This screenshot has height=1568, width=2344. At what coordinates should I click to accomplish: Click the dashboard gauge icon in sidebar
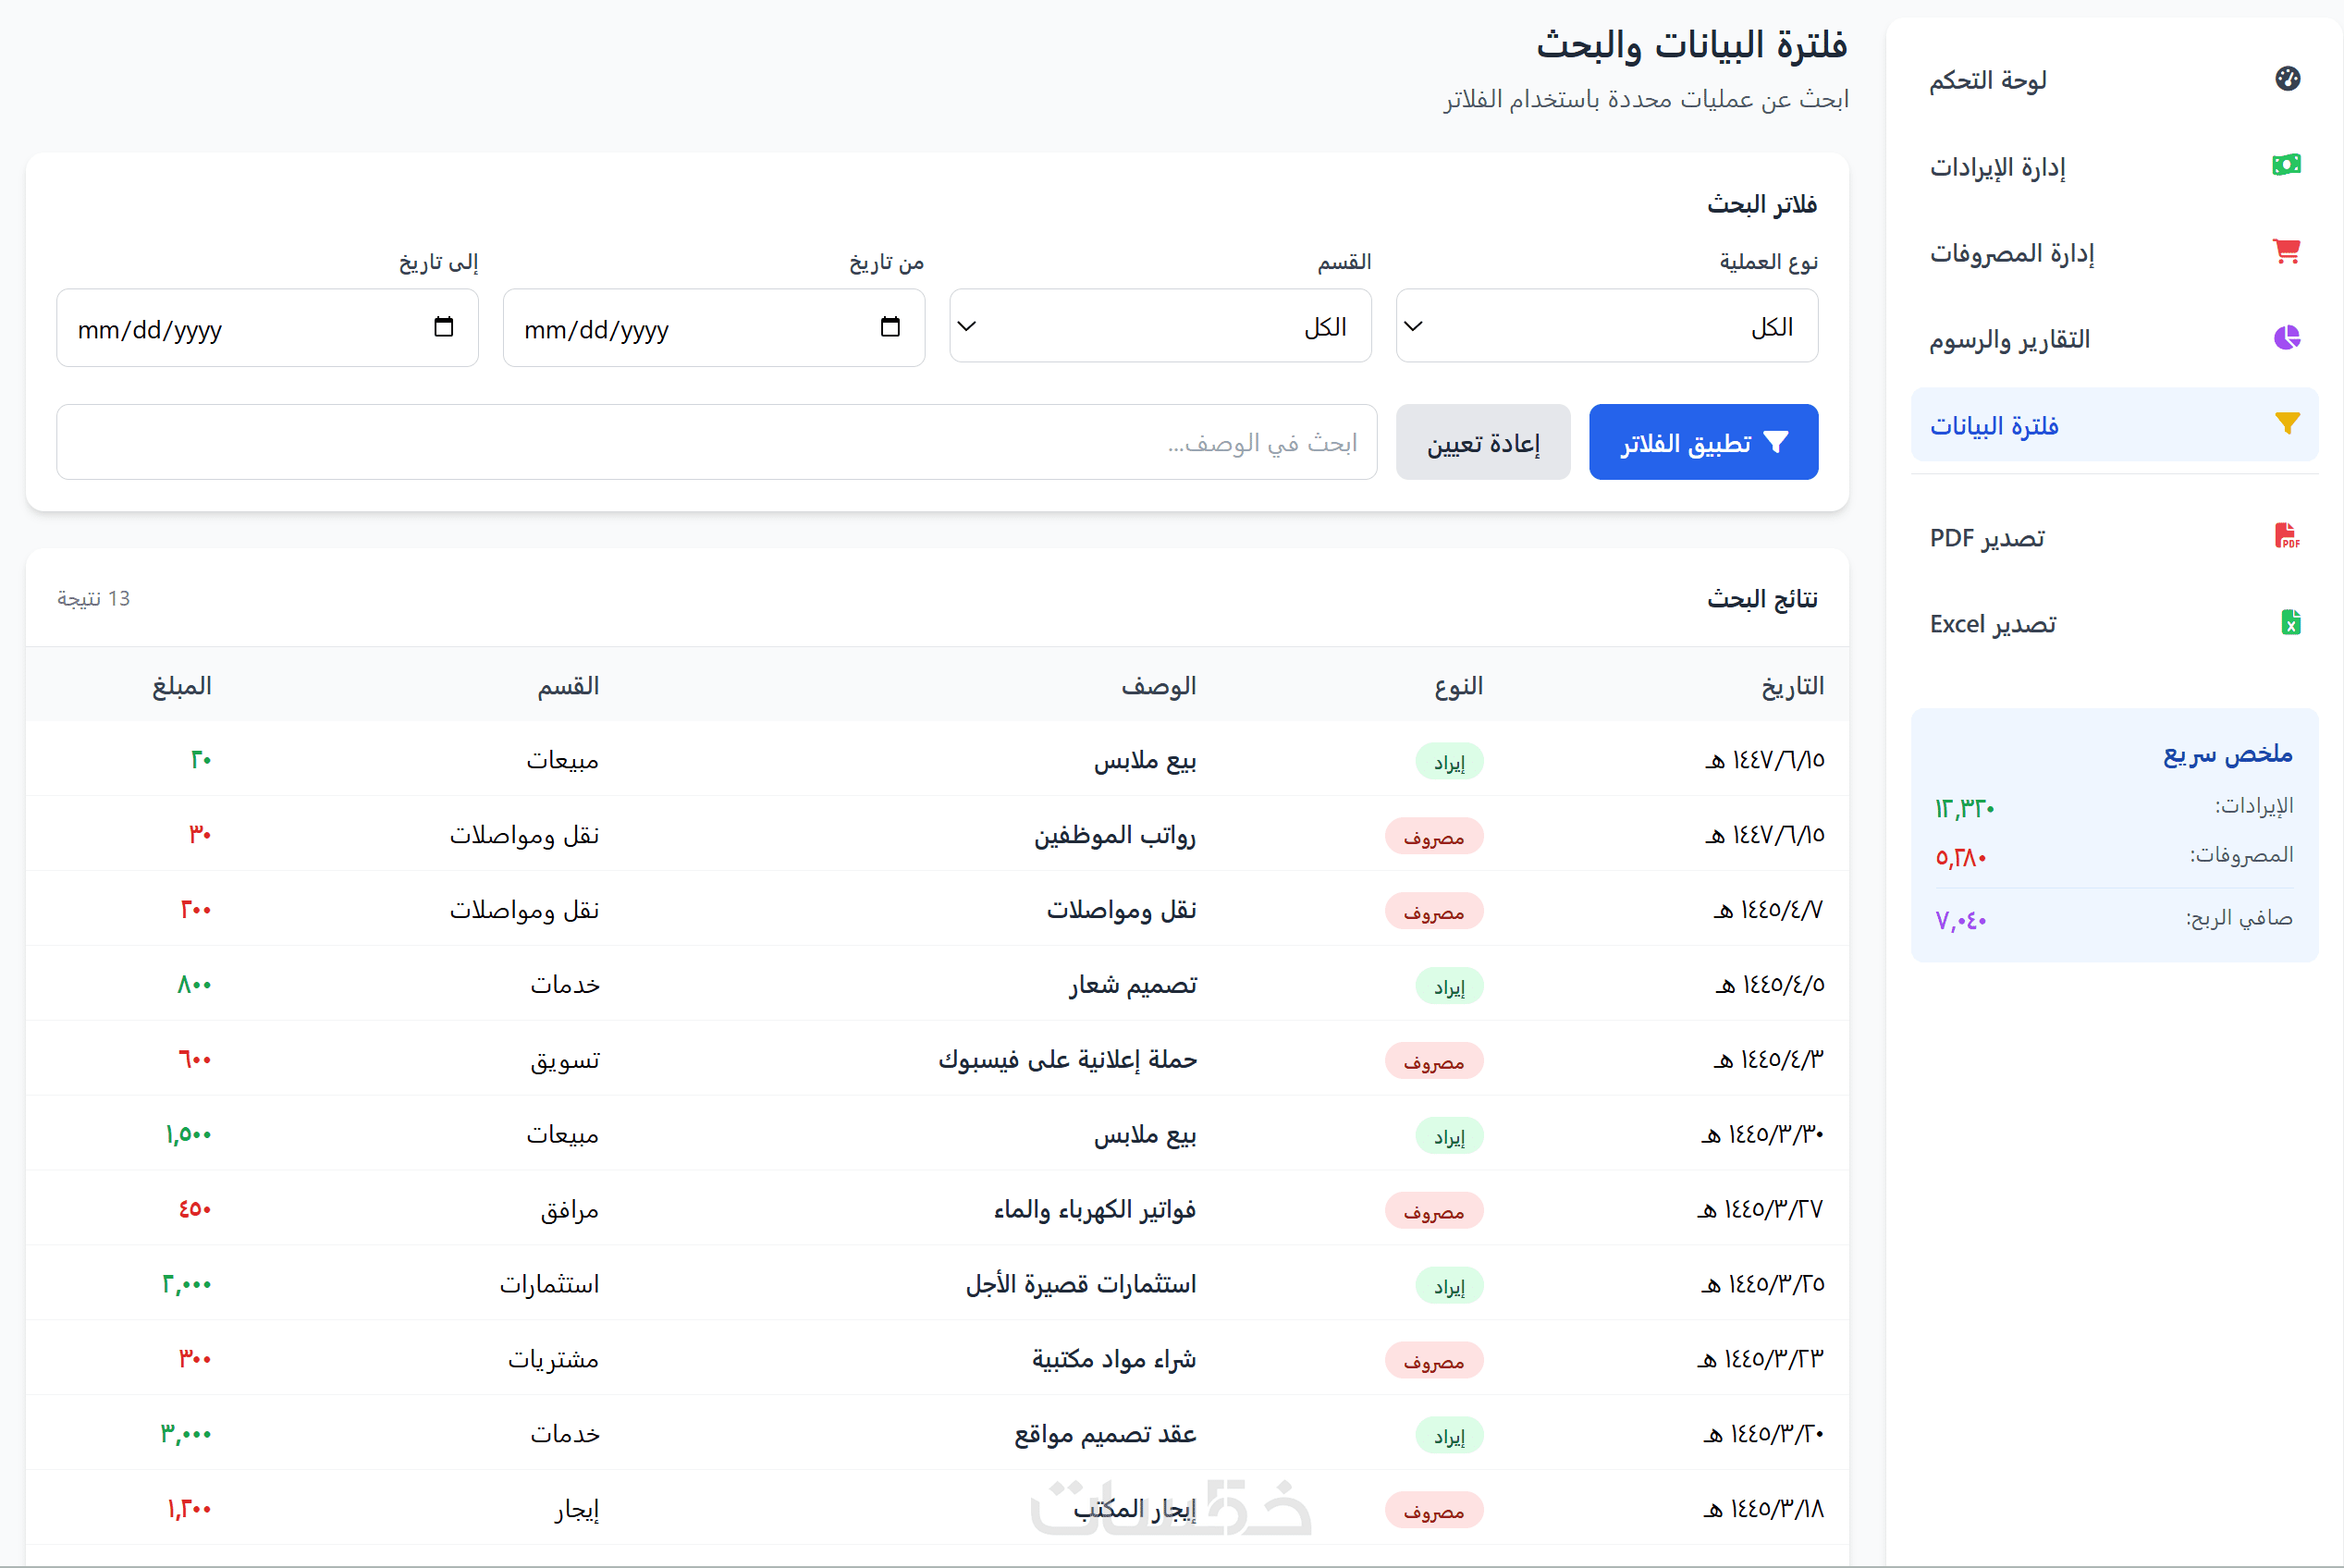2287,79
